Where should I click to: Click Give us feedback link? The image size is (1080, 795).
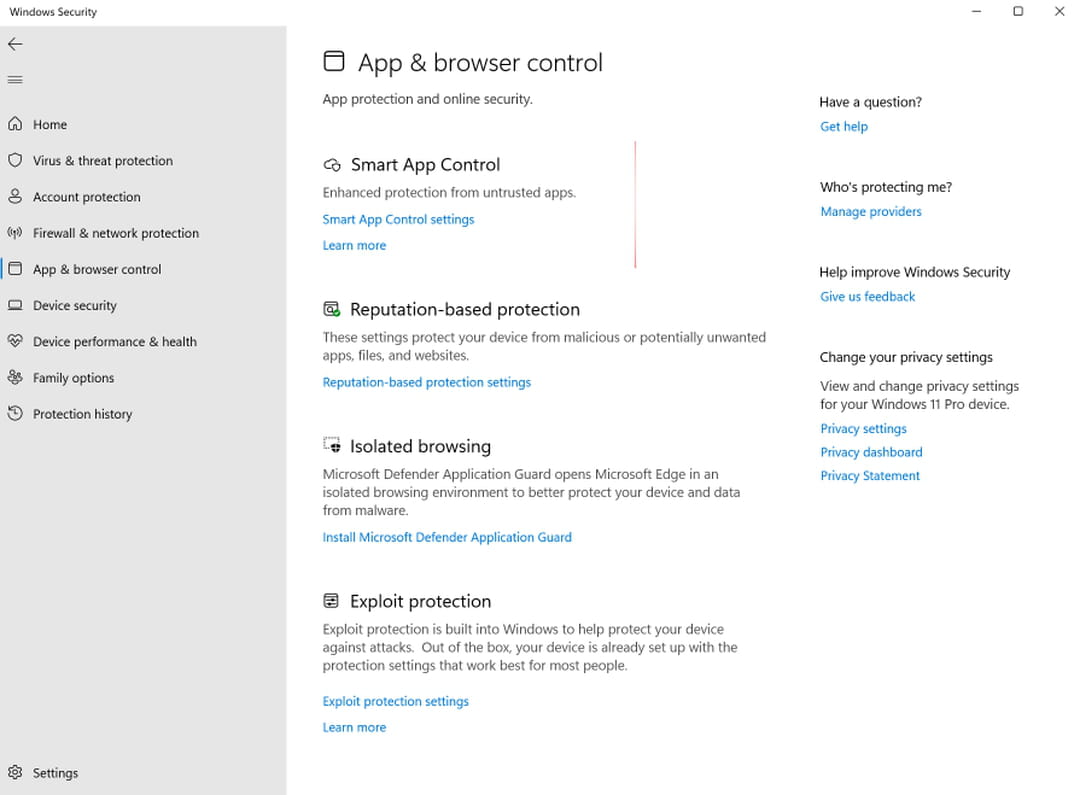(x=868, y=296)
